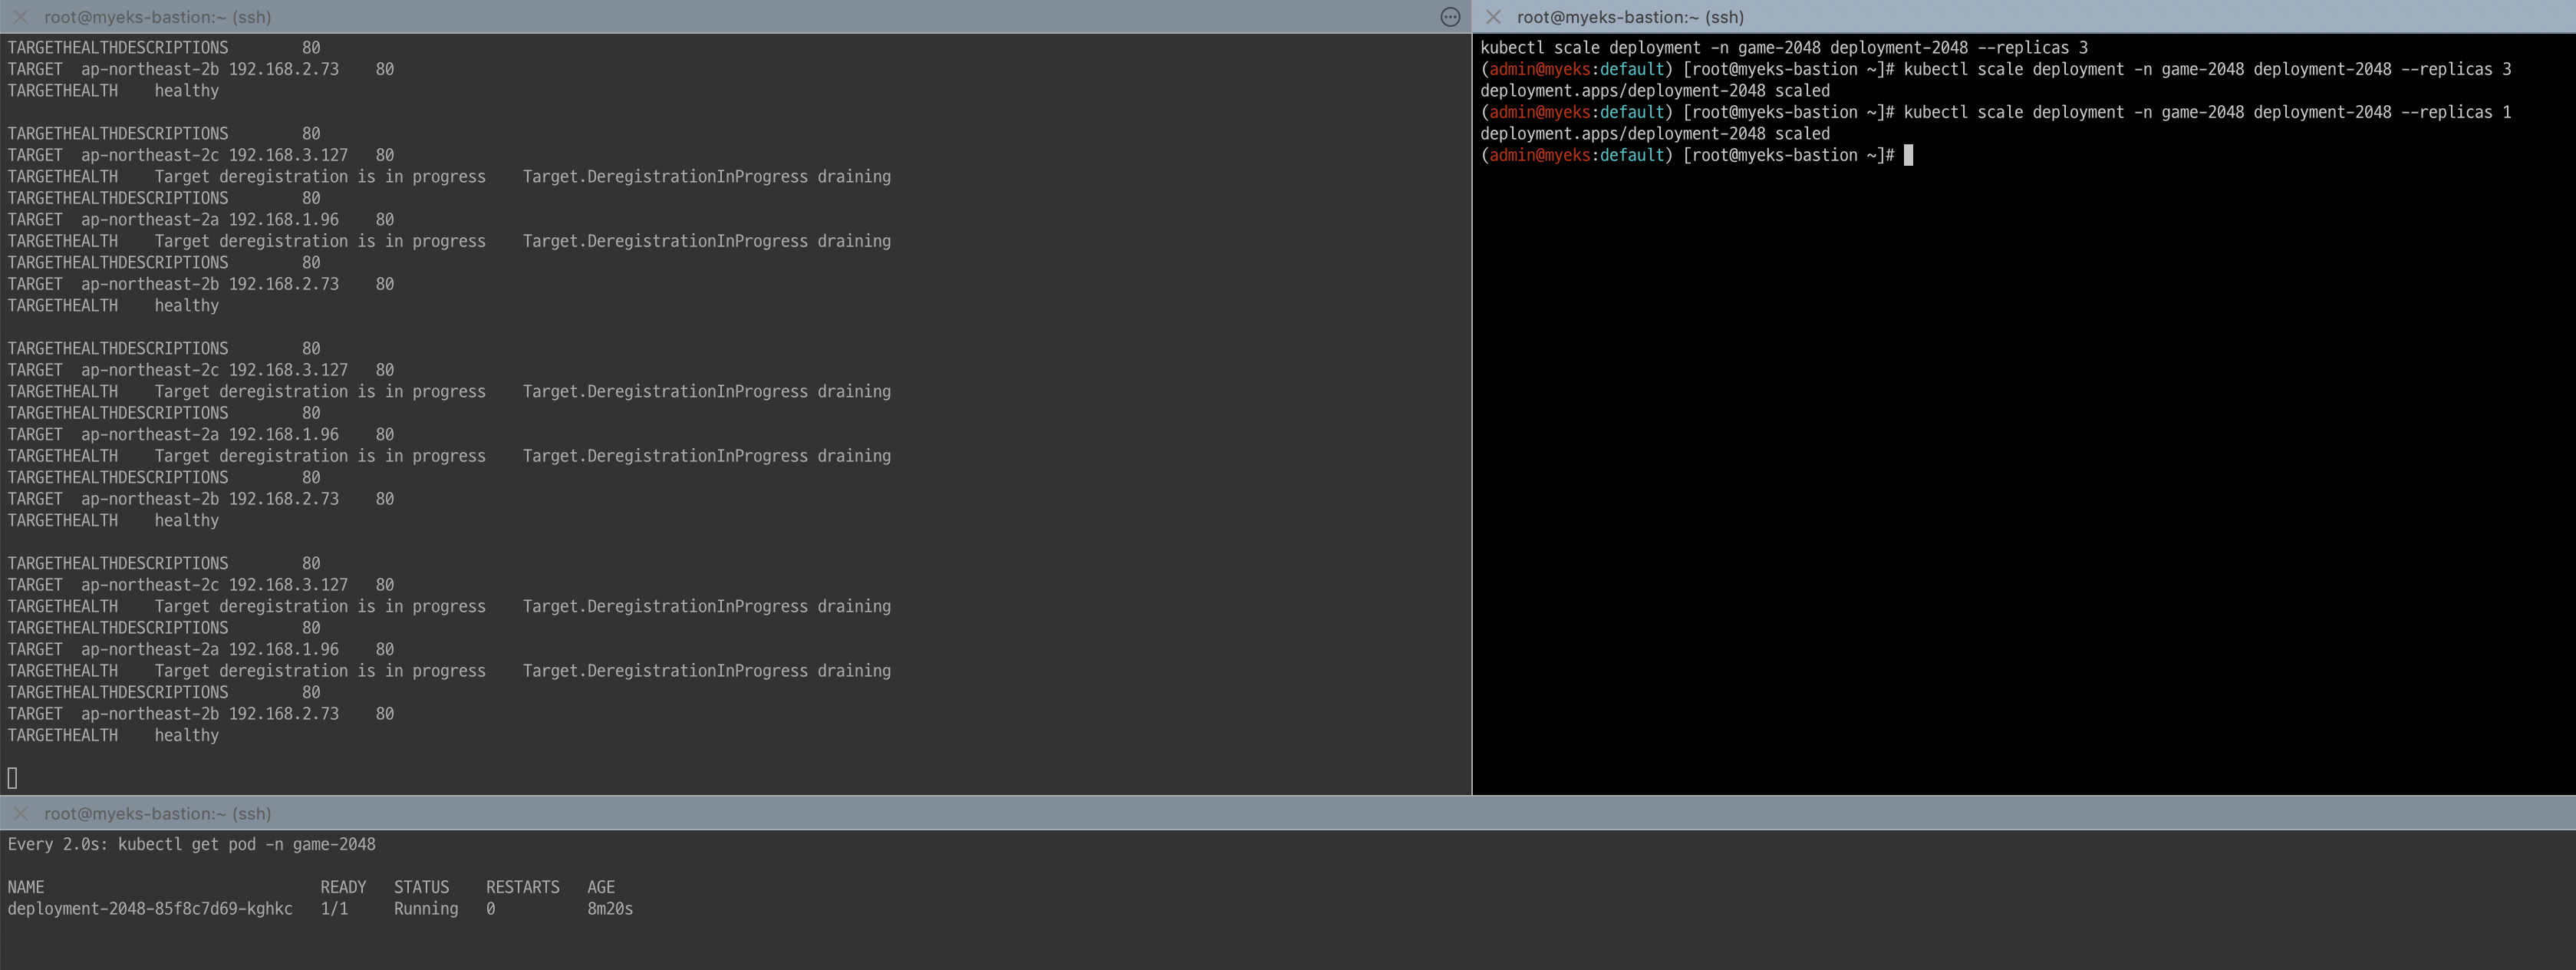This screenshot has height=970, width=2576.
Task: Select the top-right pane title root@myeks-bastion
Action: tap(1629, 17)
